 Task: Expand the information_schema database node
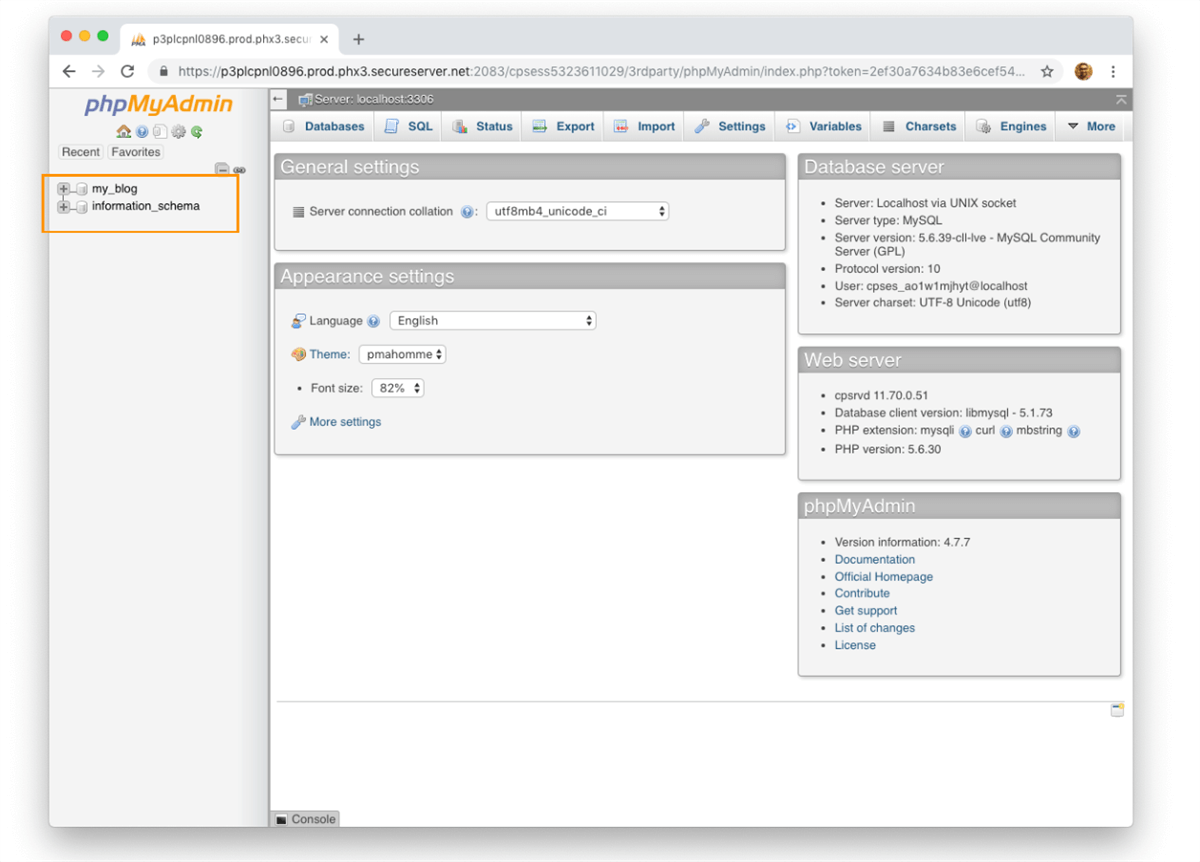click(64, 207)
